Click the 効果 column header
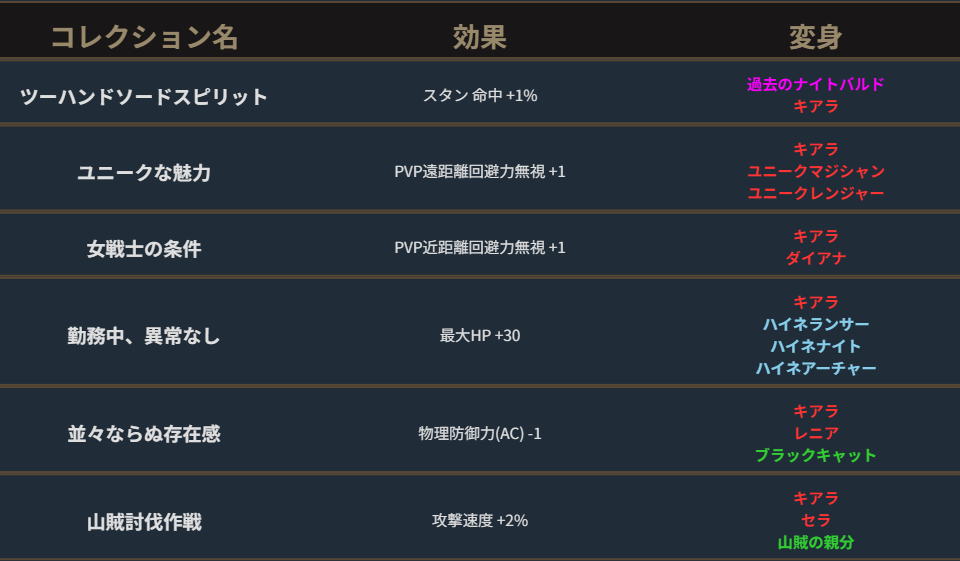The width and height of the screenshot is (960, 561). [480, 38]
